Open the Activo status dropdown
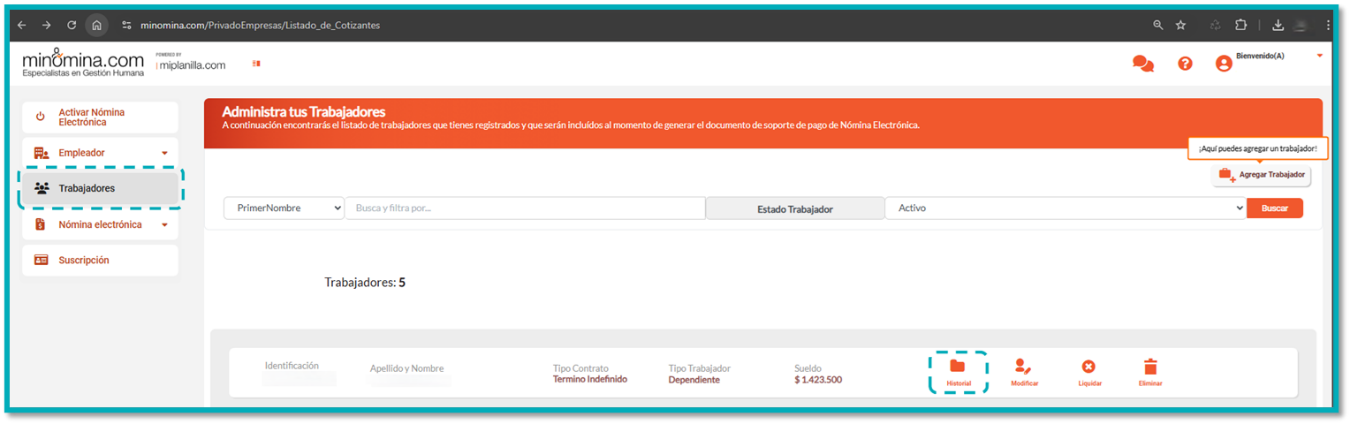 [x=1065, y=208]
